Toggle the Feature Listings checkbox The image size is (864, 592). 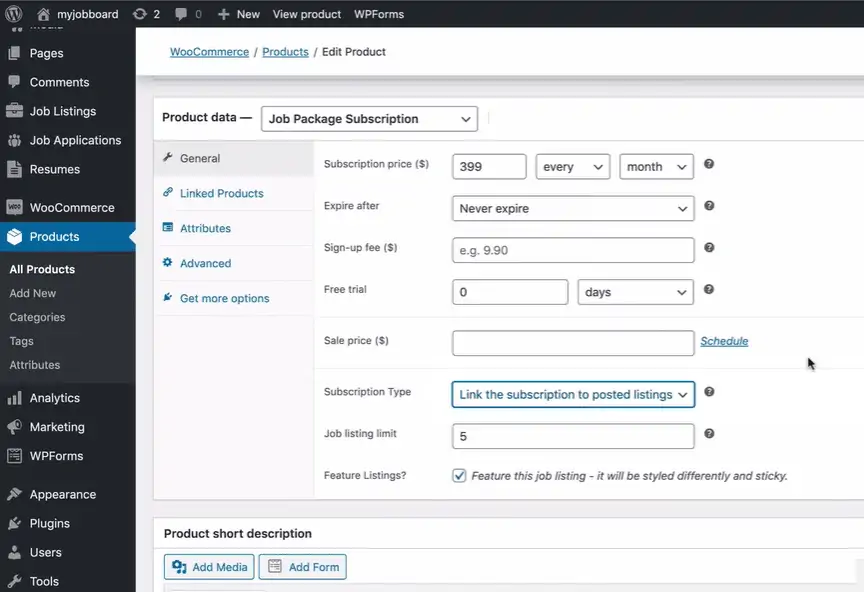coord(459,476)
